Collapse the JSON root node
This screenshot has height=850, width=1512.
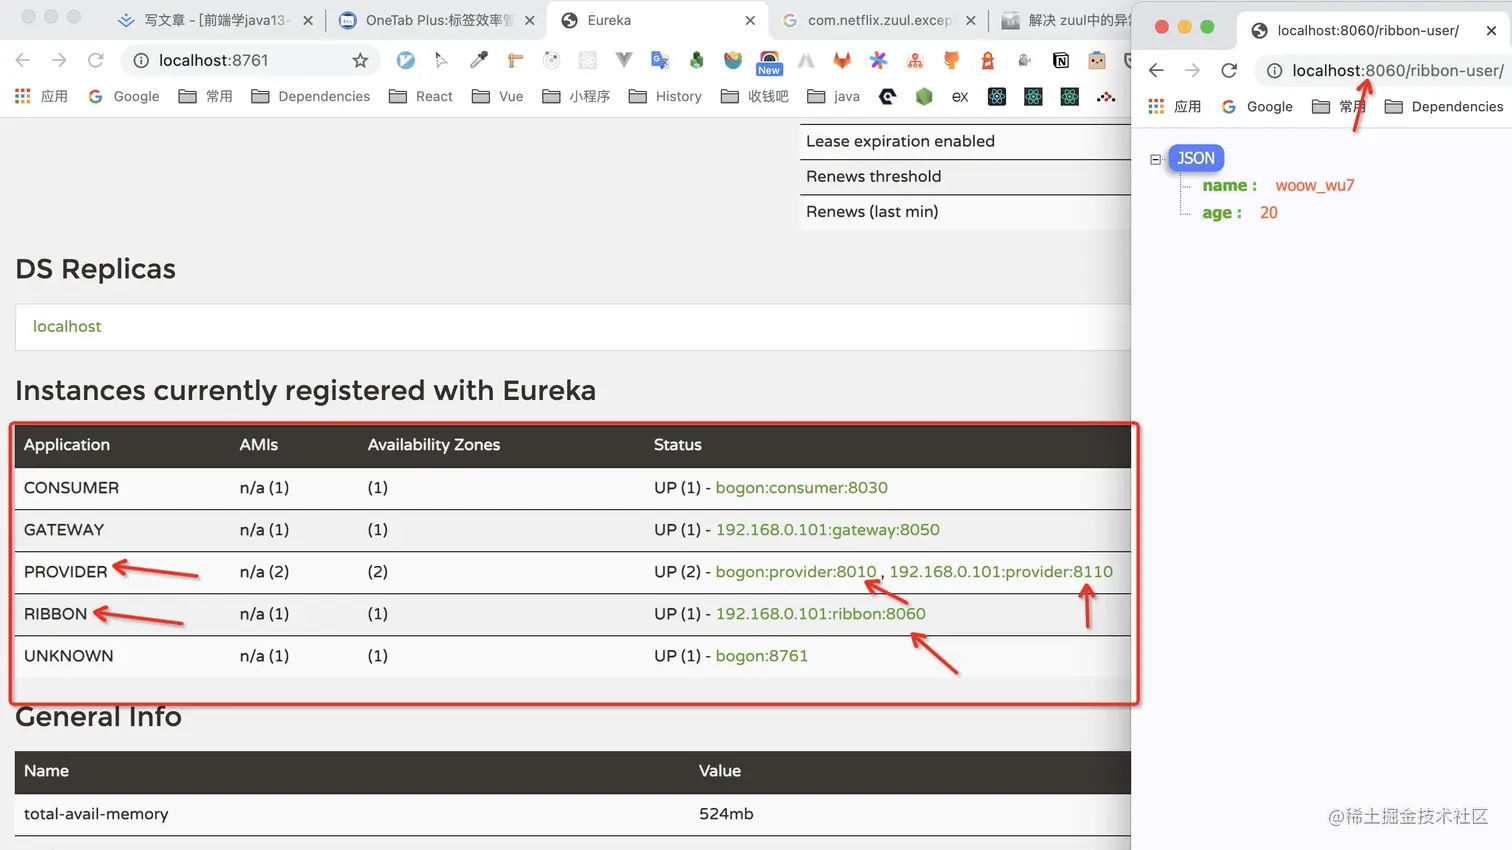[1155, 159]
